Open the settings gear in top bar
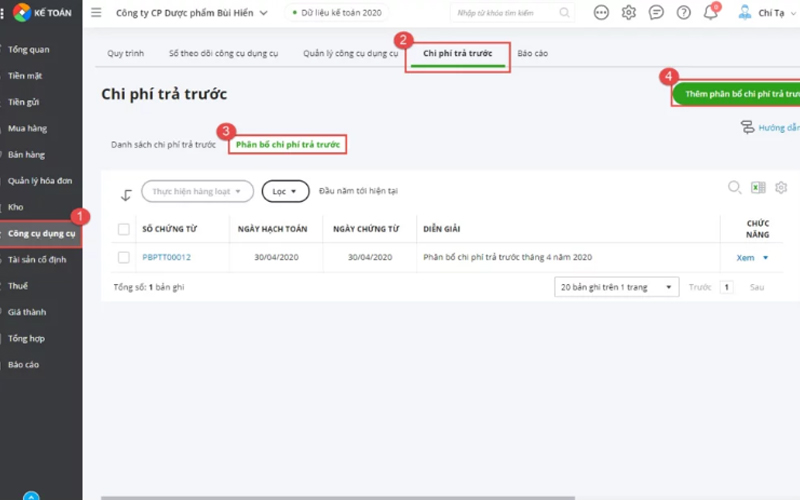The width and height of the screenshot is (800, 500). (629, 13)
